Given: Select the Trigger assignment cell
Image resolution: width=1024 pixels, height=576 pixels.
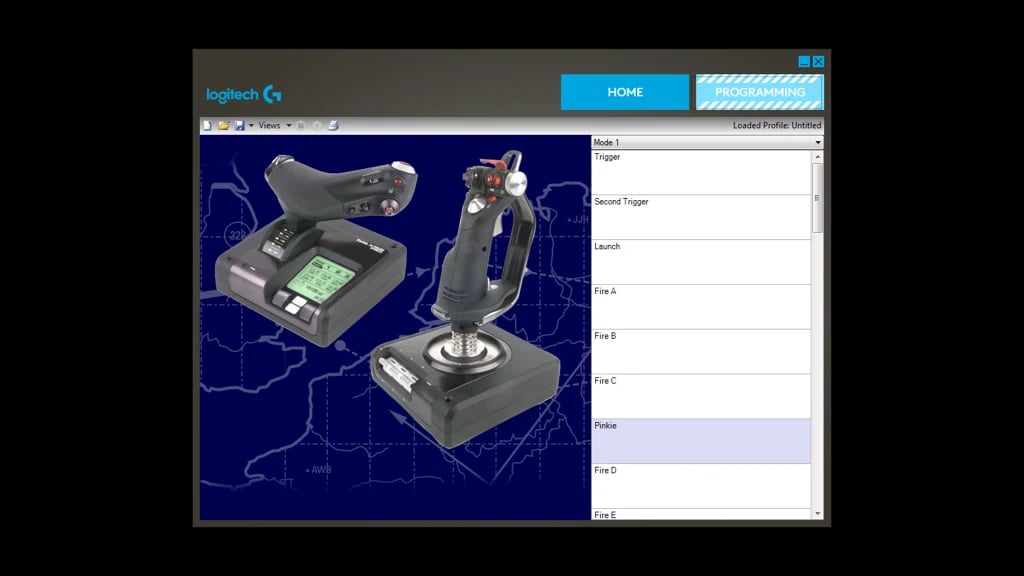Looking at the screenshot, I should [x=700, y=172].
